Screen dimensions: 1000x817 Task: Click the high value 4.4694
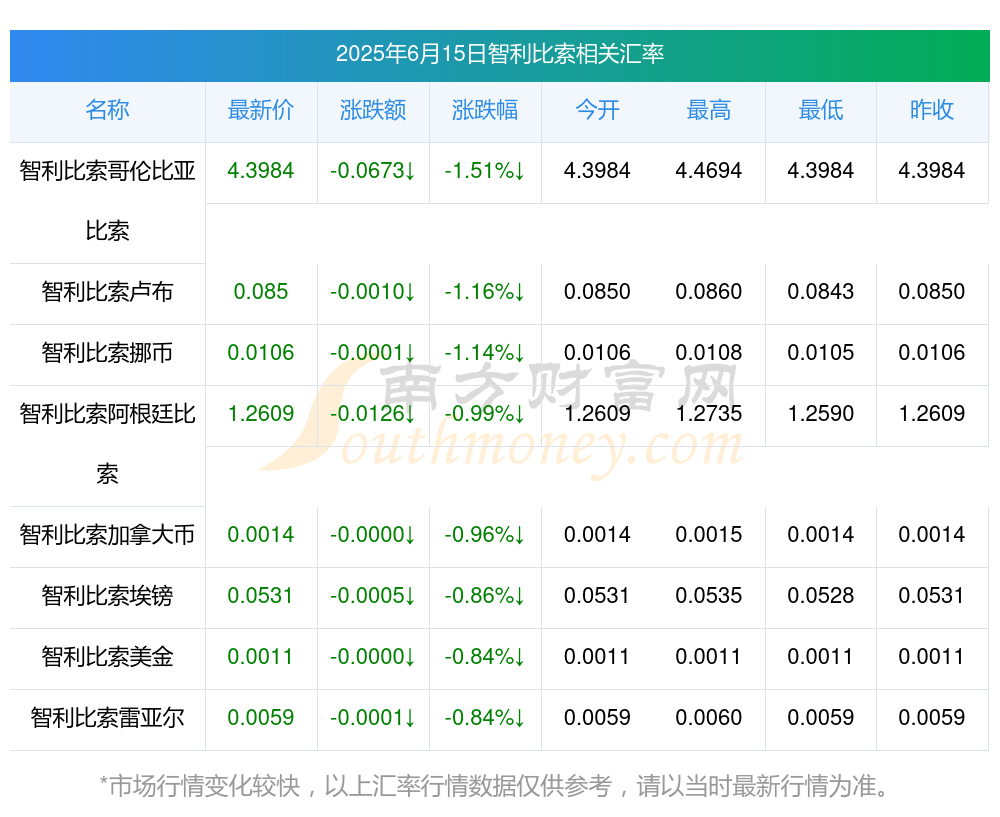pos(709,171)
